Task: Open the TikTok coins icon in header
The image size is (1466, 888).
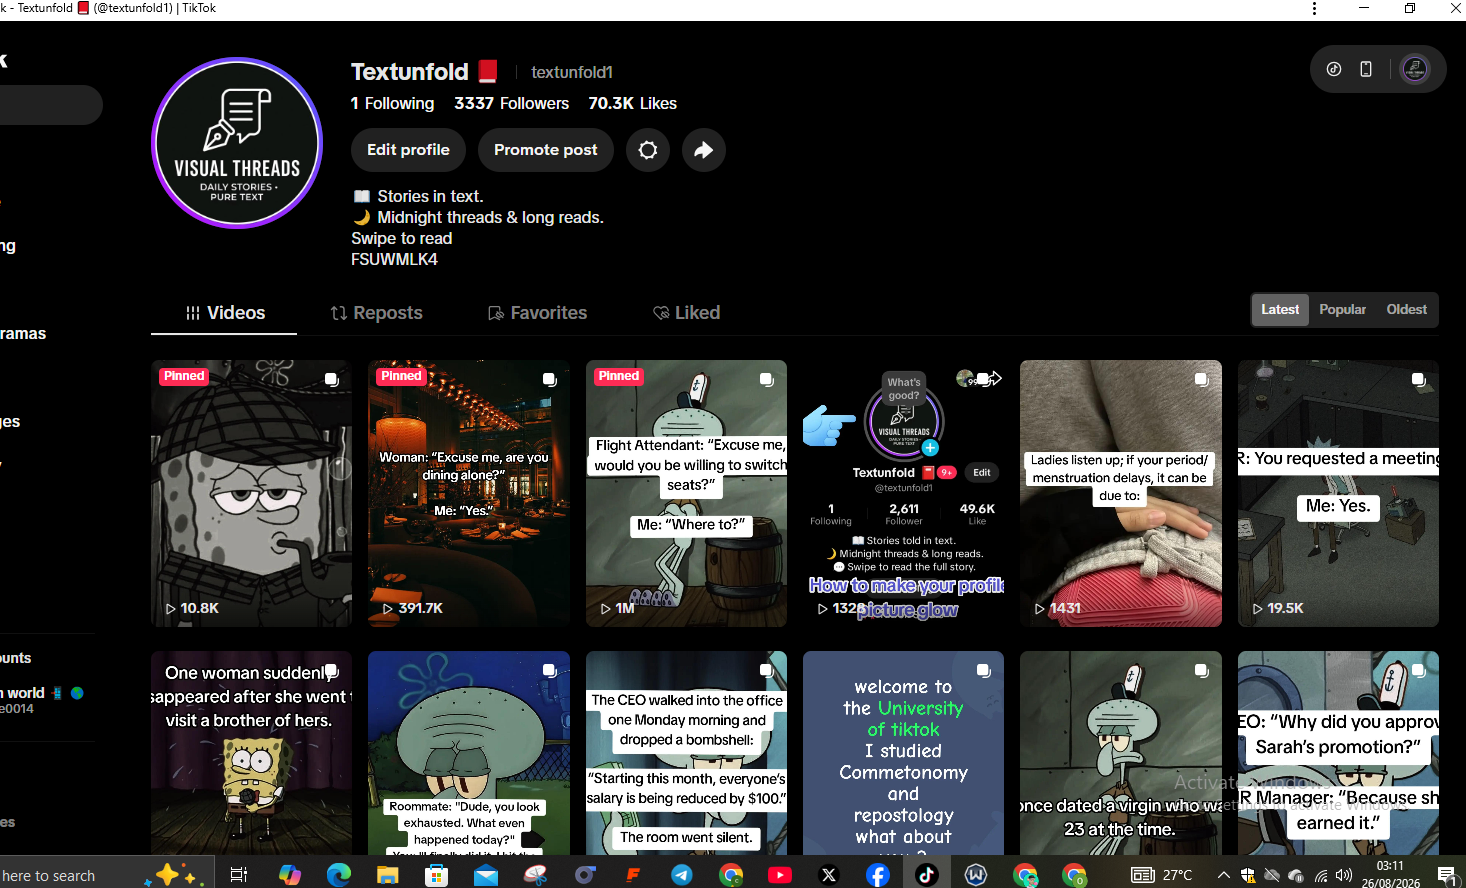Action: [1334, 69]
